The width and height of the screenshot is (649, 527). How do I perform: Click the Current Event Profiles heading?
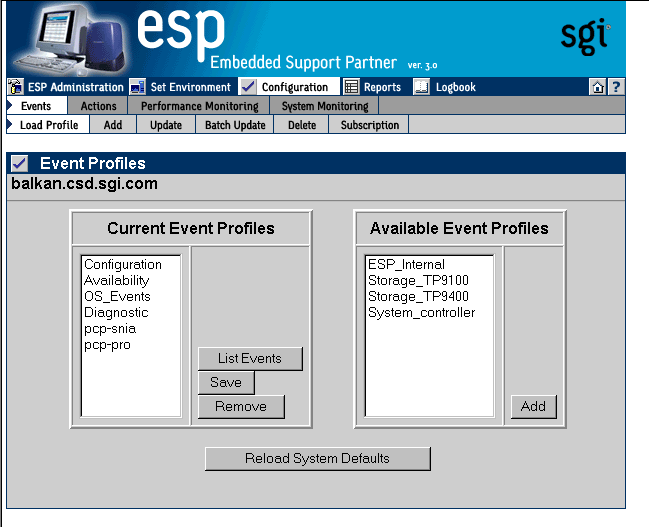coord(191,228)
